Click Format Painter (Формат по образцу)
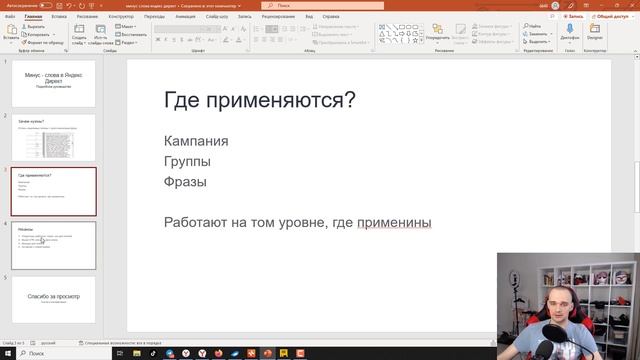The image size is (640, 360). pos(42,42)
